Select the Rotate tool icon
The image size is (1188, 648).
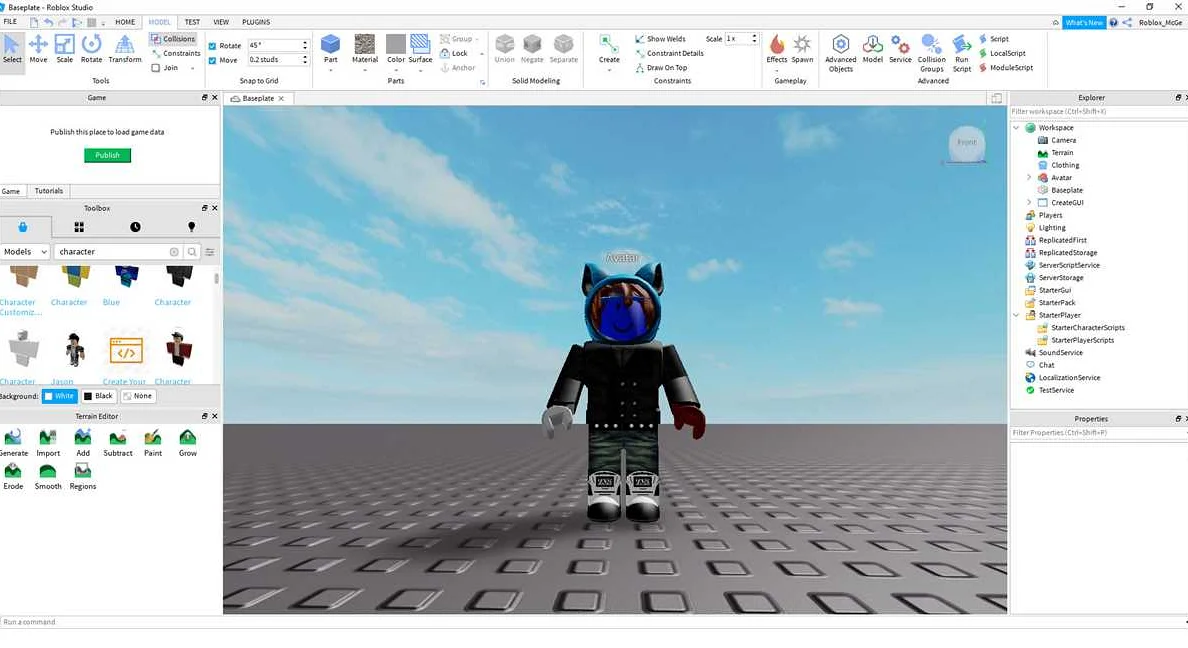(x=92, y=44)
